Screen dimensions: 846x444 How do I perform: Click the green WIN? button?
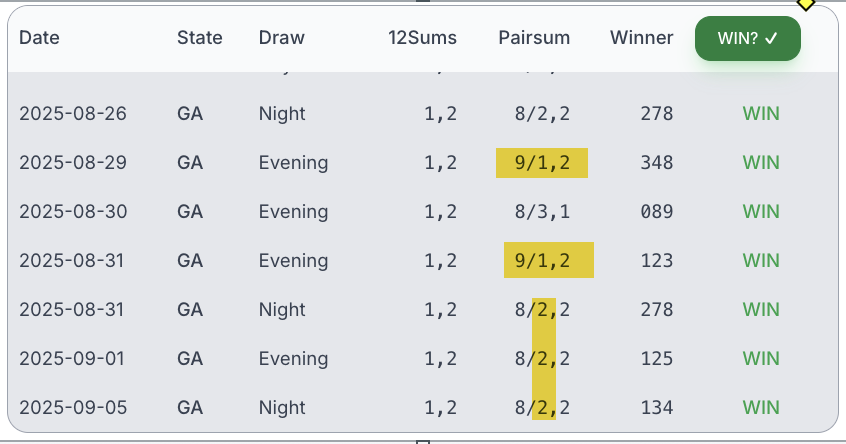point(747,38)
